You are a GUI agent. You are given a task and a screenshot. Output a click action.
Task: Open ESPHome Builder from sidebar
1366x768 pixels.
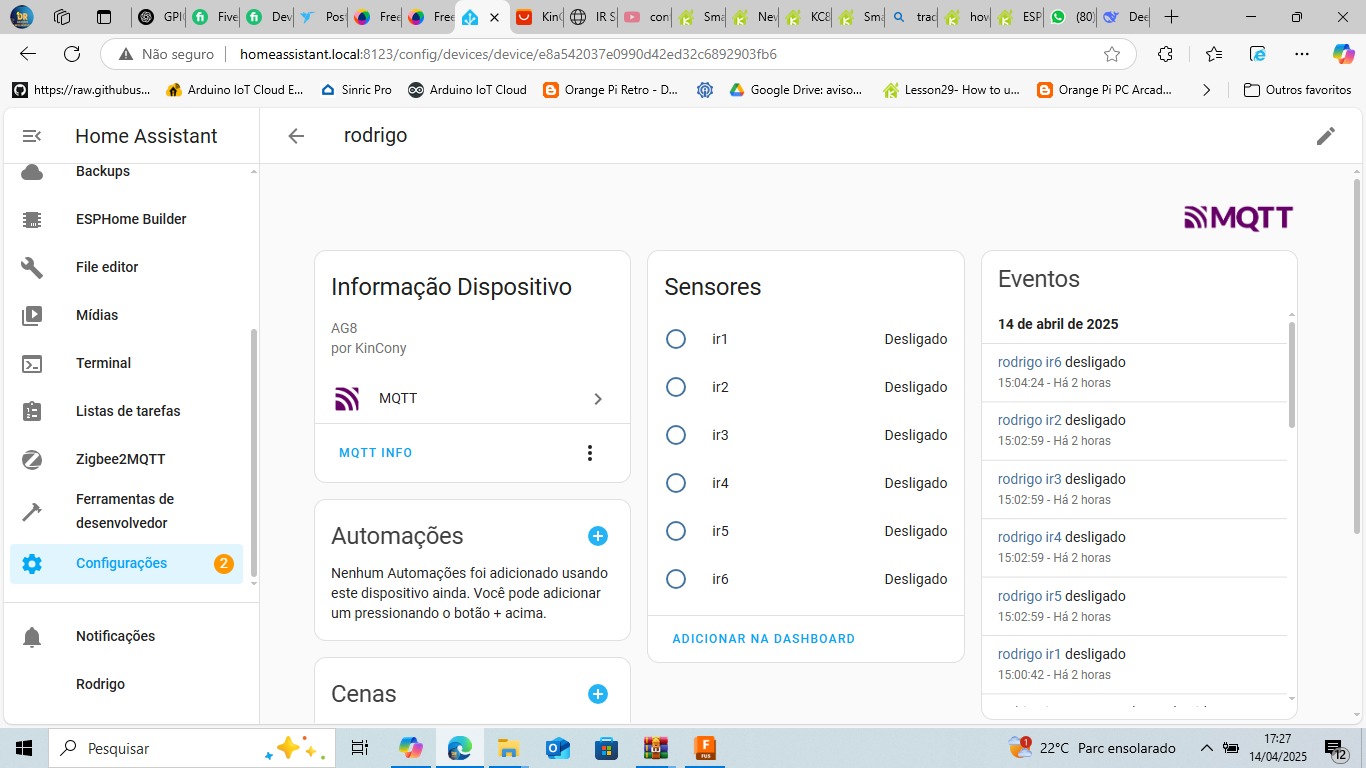[x=131, y=219]
